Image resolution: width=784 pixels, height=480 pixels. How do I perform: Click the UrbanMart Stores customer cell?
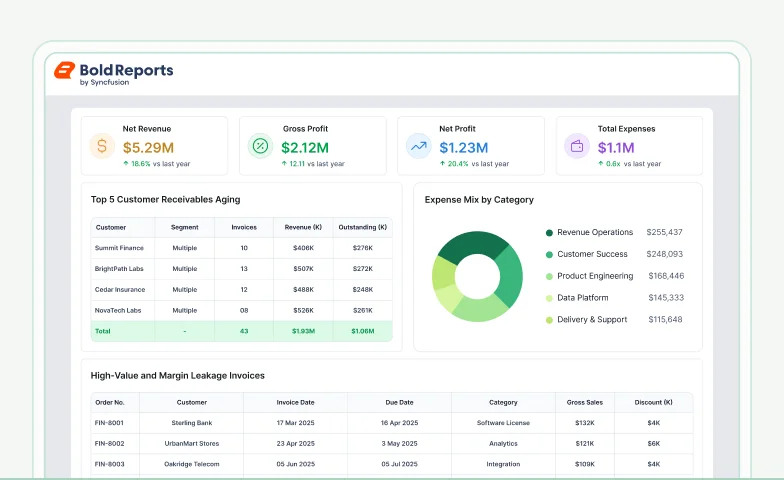tap(192, 444)
